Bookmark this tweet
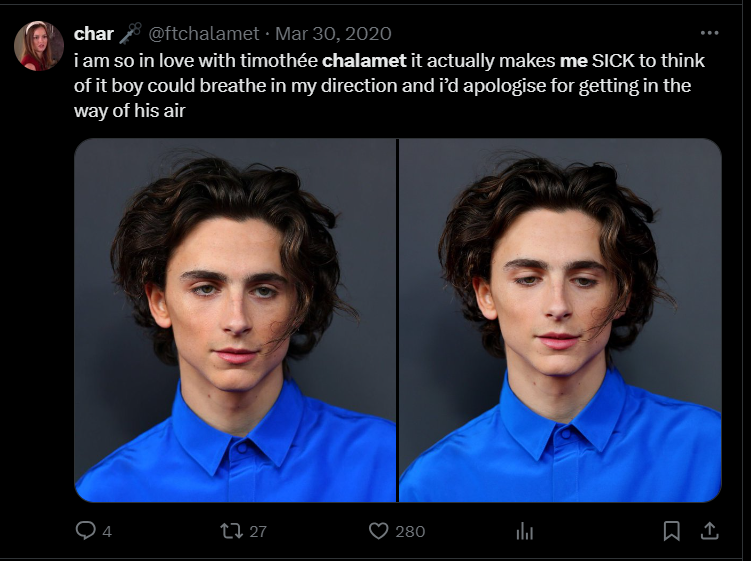The image size is (751, 561). click(672, 531)
